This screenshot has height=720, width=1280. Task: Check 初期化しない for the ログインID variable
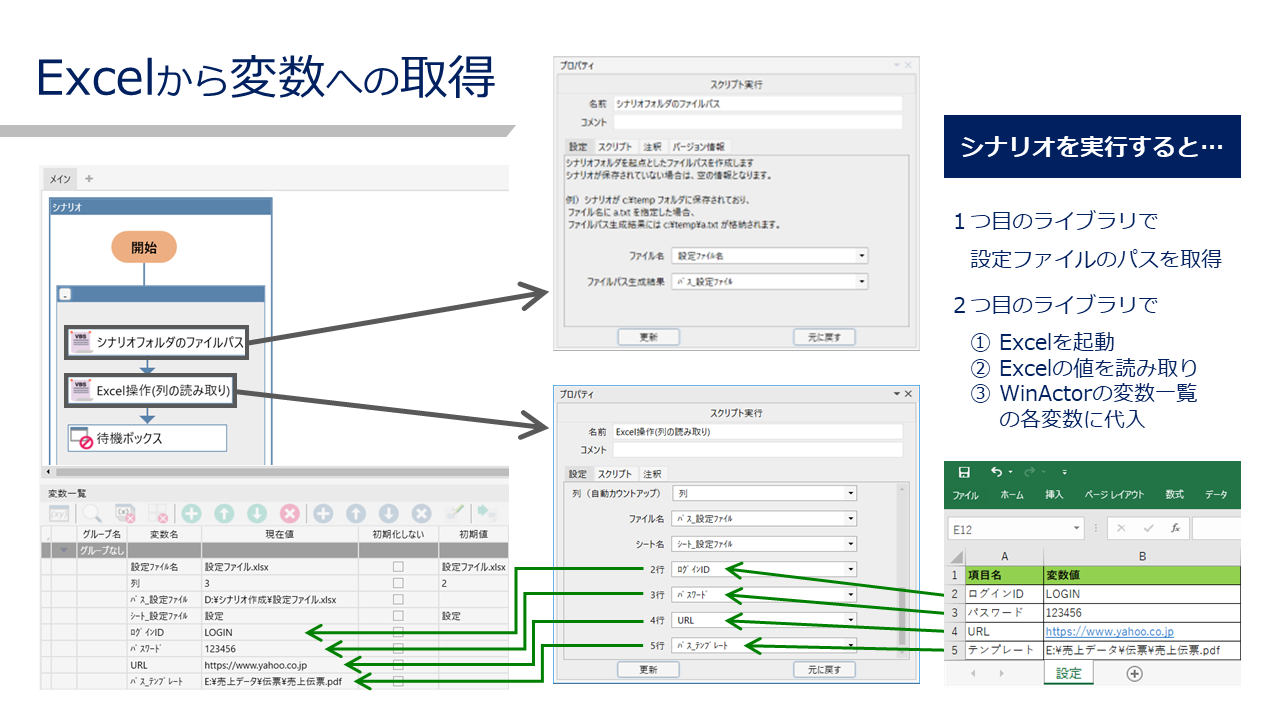[398, 632]
